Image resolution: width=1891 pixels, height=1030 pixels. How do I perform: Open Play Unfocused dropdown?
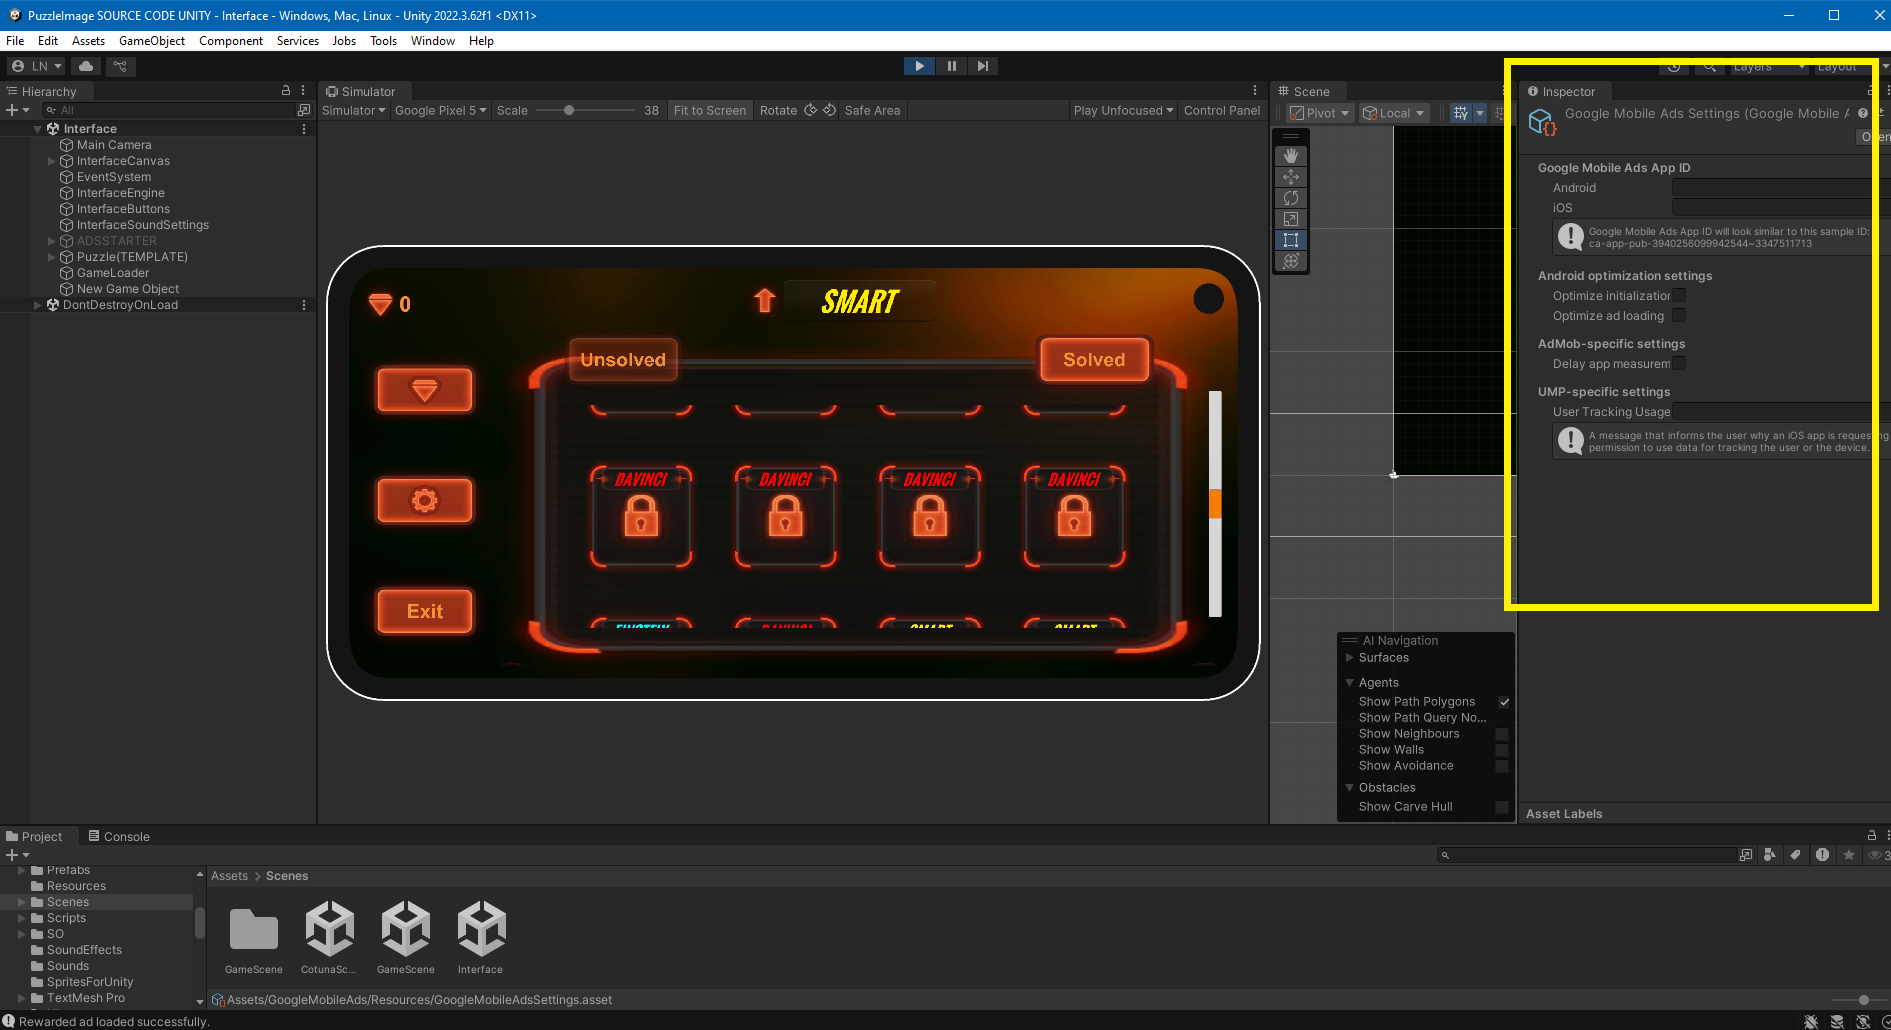1123,110
